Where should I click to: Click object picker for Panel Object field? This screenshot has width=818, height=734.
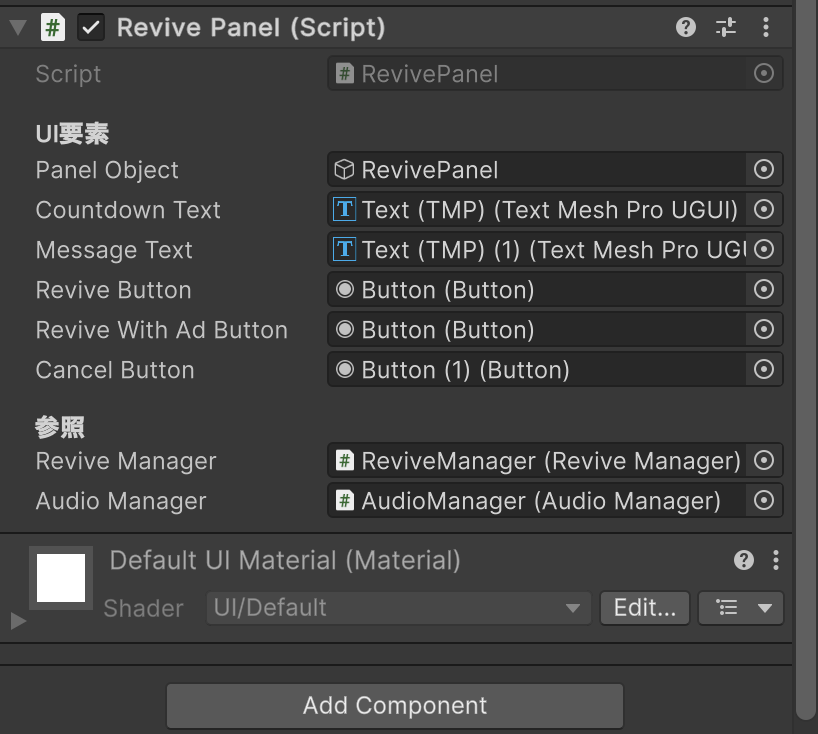click(x=764, y=170)
